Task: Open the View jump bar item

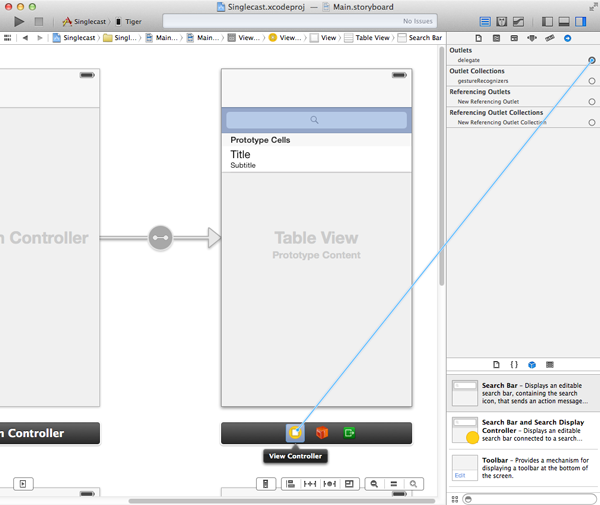Action: tap(323, 37)
